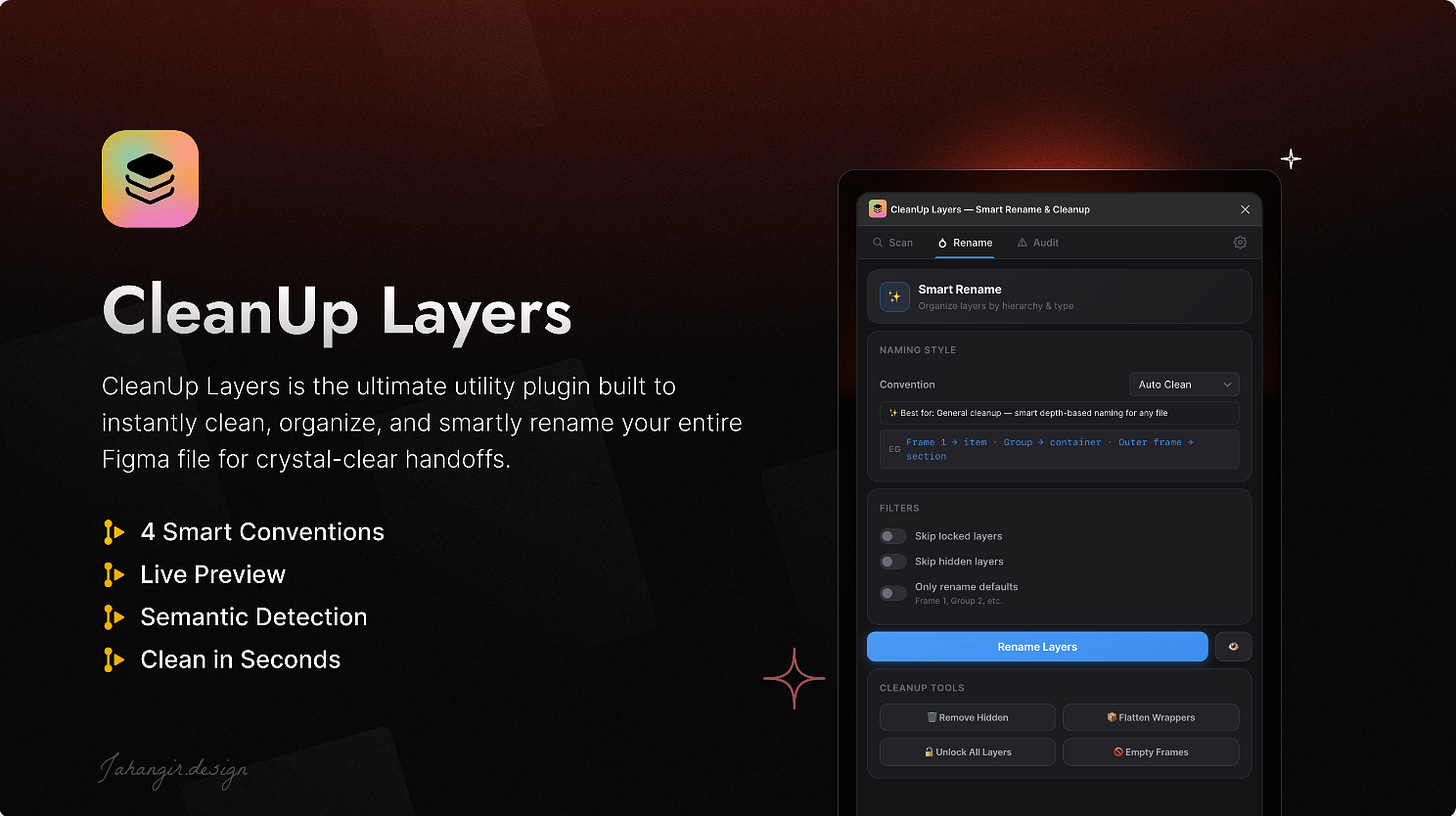Viewport: 1456px width, 816px height.
Task: Click the Remove Hidden button
Action: click(967, 717)
